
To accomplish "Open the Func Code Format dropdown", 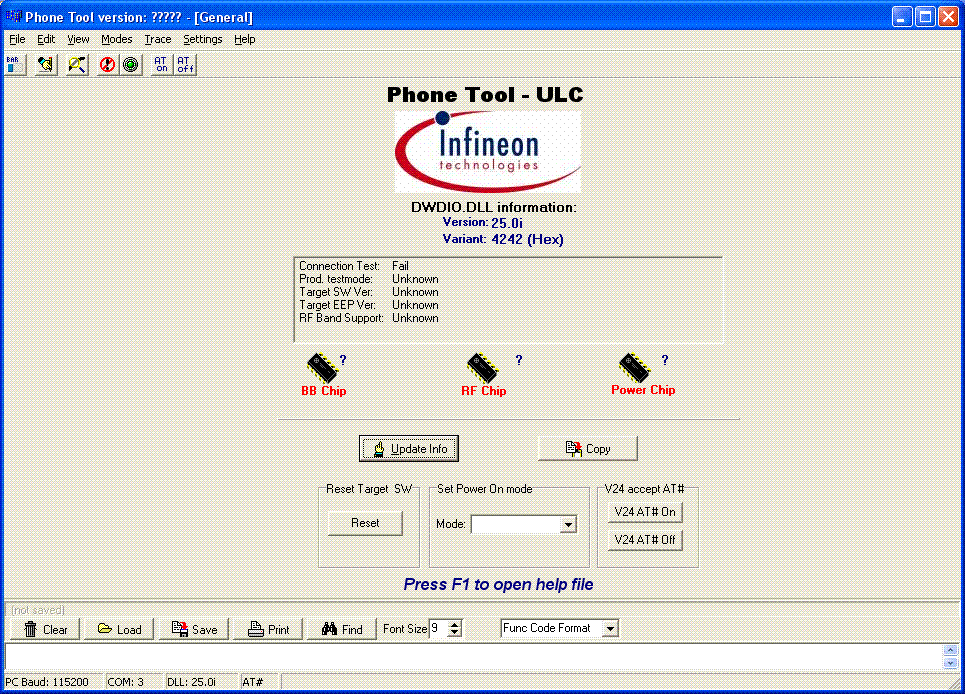I will 611,628.
